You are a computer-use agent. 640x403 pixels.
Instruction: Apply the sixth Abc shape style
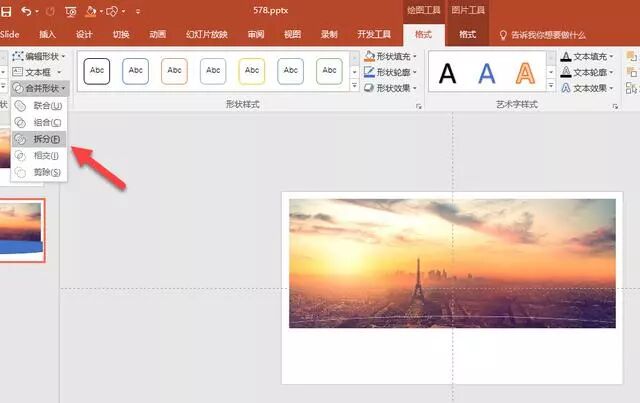pyautogui.click(x=291, y=71)
